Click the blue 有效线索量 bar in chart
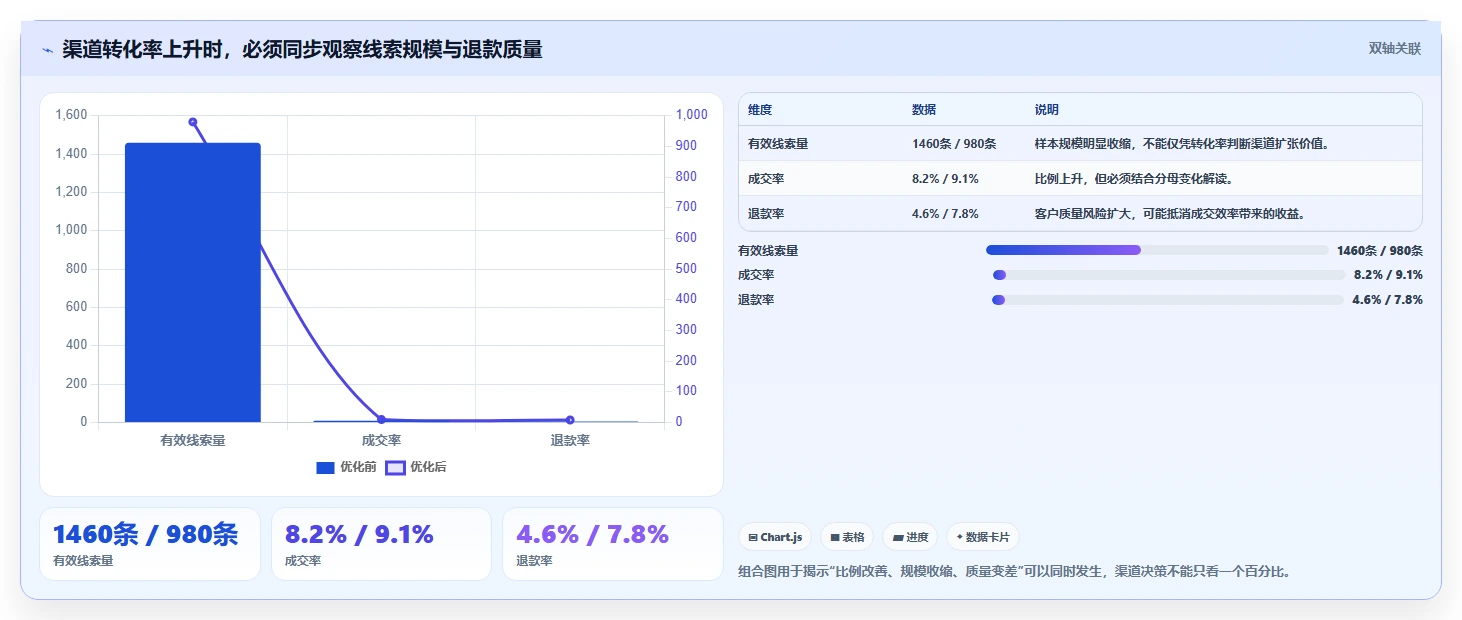 [193, 282]
